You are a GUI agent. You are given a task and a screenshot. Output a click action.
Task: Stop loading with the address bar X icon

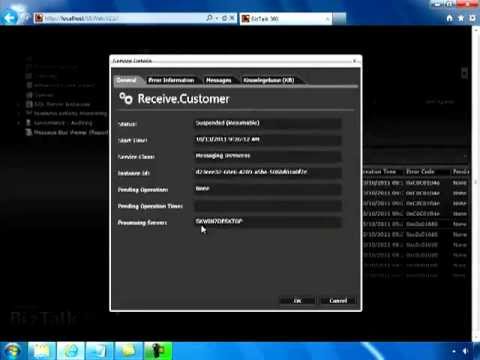point(232,18)
